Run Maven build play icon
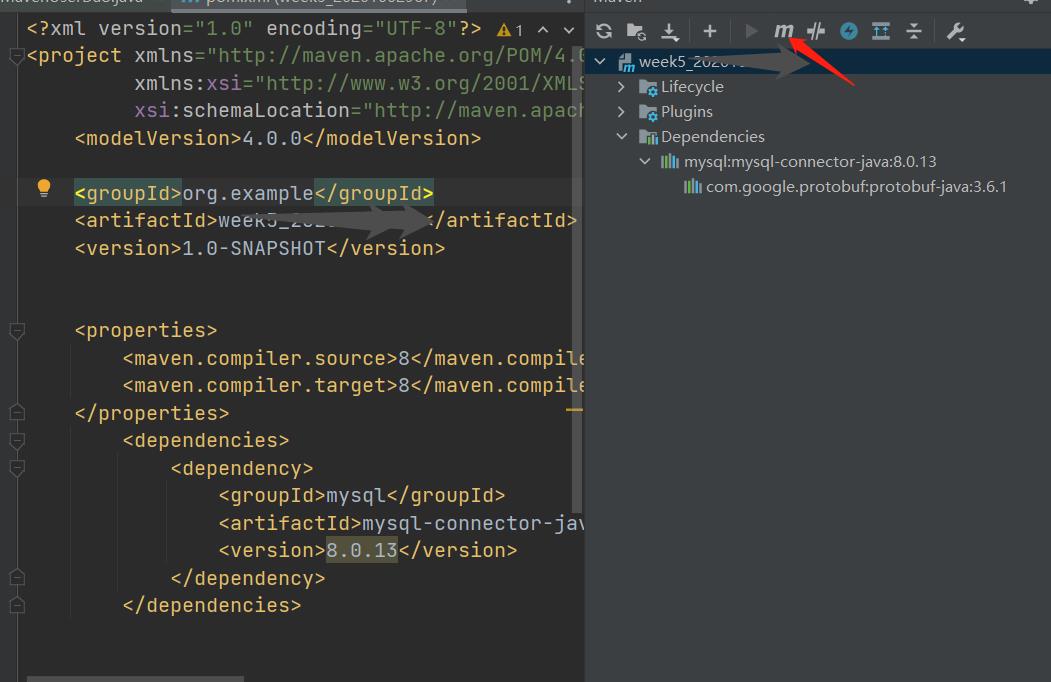Viewport: 1051px width, 682px height. coord(751,31)
